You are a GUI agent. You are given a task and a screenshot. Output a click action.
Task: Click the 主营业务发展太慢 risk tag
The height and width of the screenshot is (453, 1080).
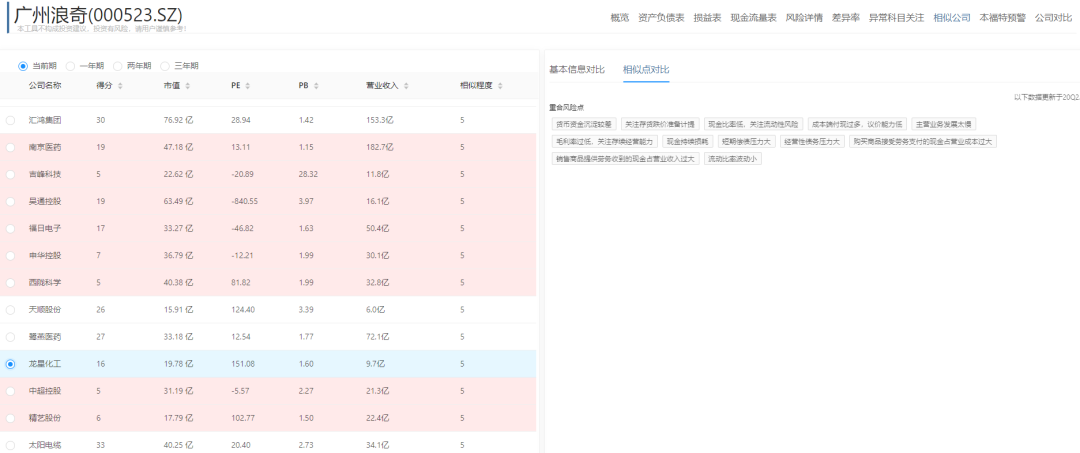click(x=944, y=125)
